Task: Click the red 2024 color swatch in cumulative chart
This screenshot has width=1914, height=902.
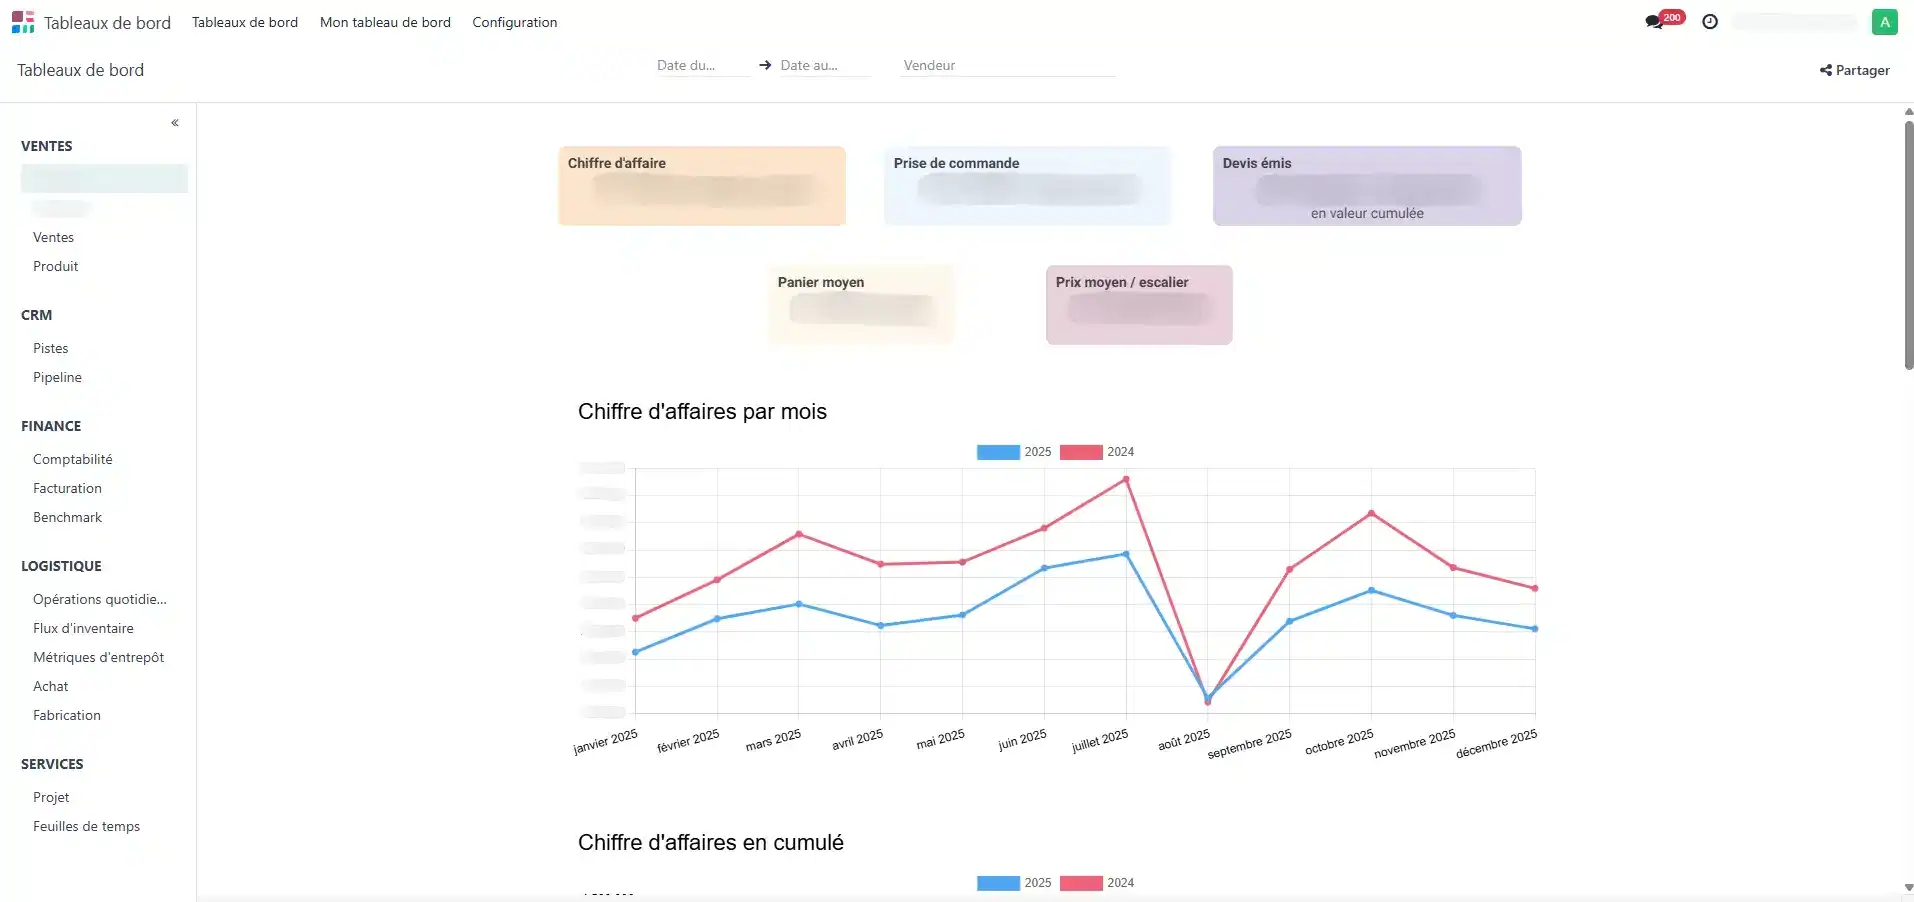Action: click(x=1081, y=883)
